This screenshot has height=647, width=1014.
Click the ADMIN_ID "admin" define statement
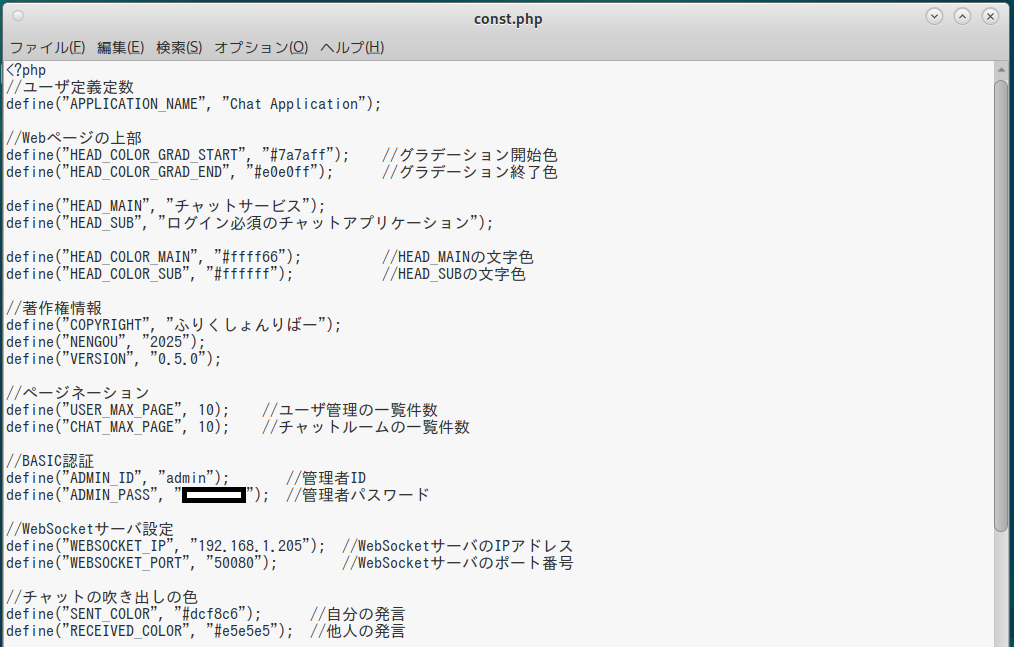(x=118, y=478)
